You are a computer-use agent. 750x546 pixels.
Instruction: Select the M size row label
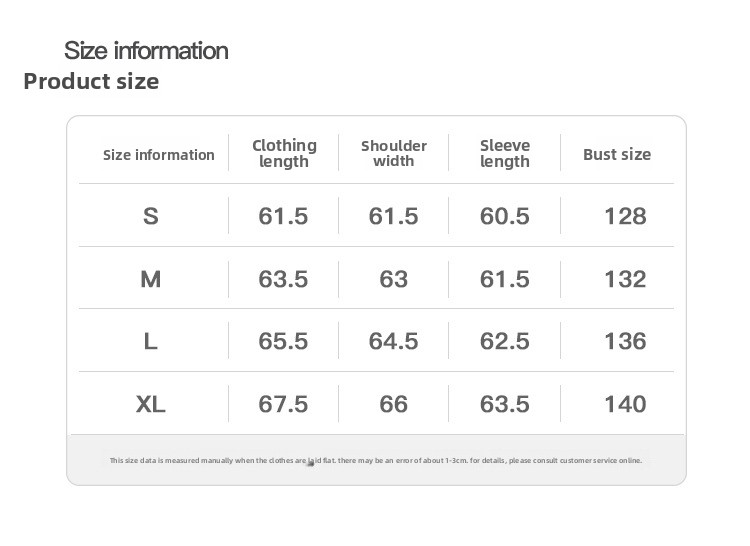click(151, 279)
